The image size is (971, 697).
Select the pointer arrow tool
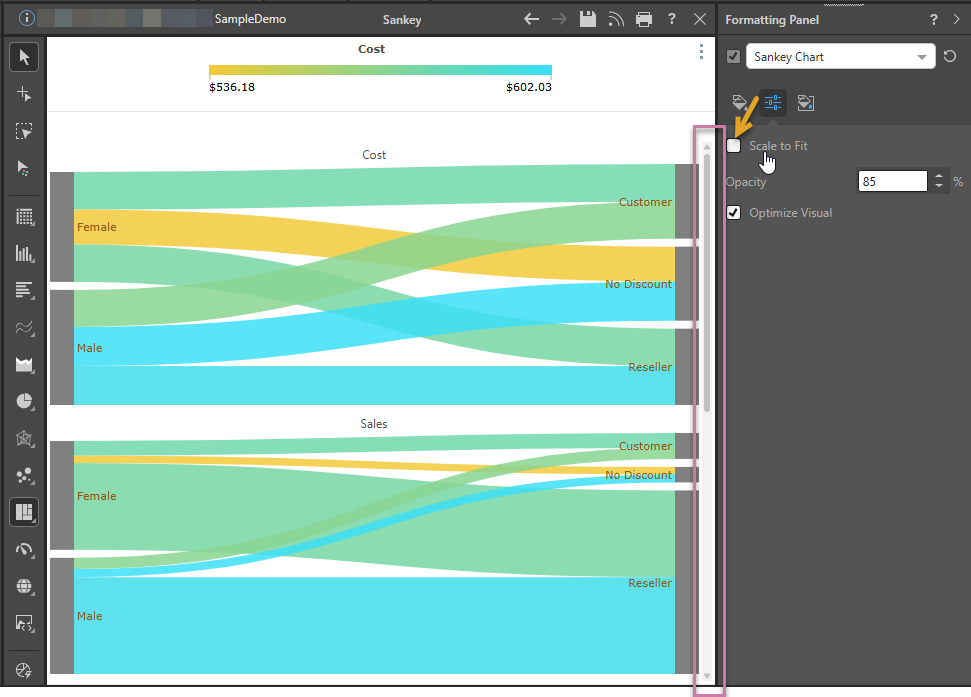click(x=24, y=57)
